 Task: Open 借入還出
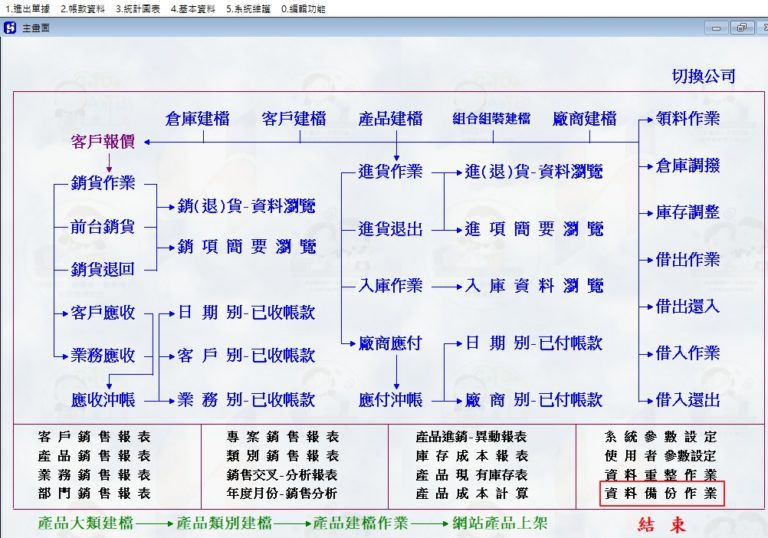coord(688,400)
